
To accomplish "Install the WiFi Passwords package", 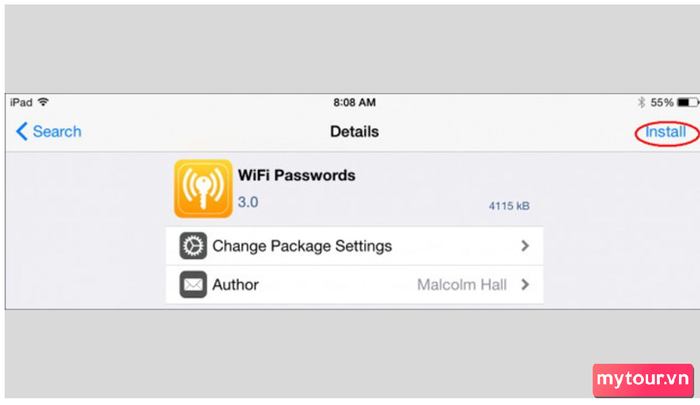I will point(665,132).
